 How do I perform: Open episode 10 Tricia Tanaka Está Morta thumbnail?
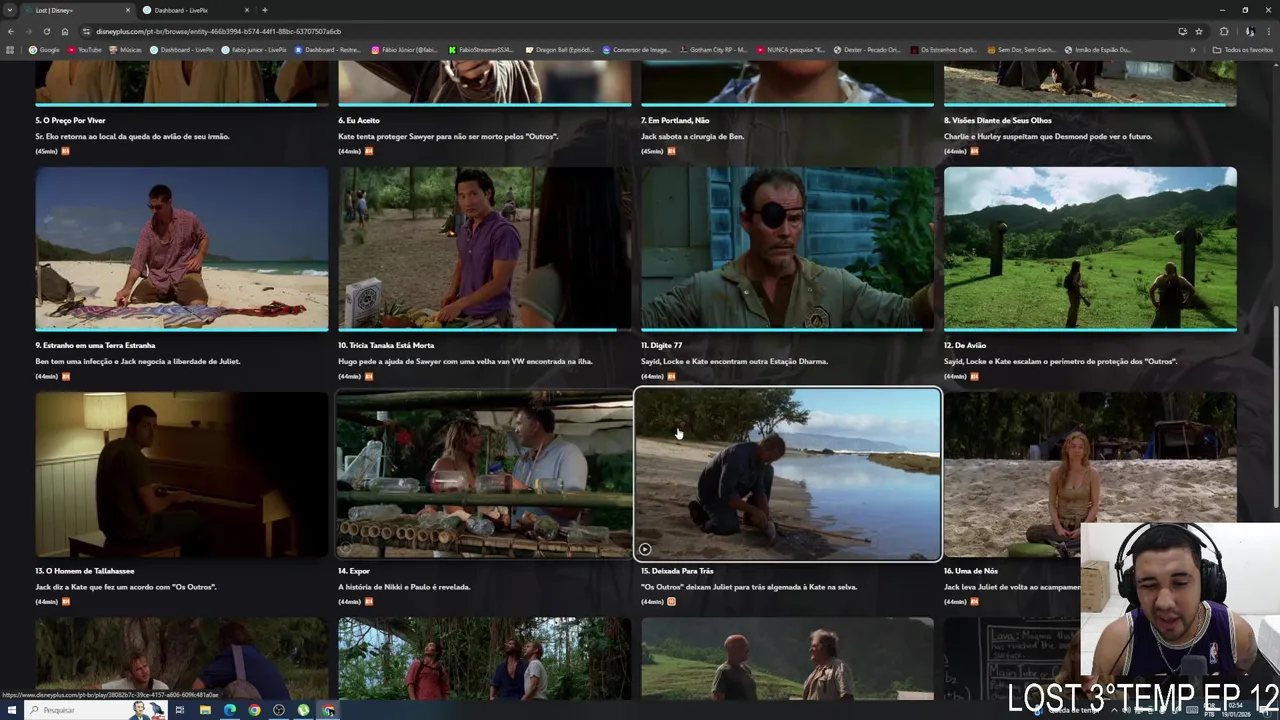pos(485,248)
